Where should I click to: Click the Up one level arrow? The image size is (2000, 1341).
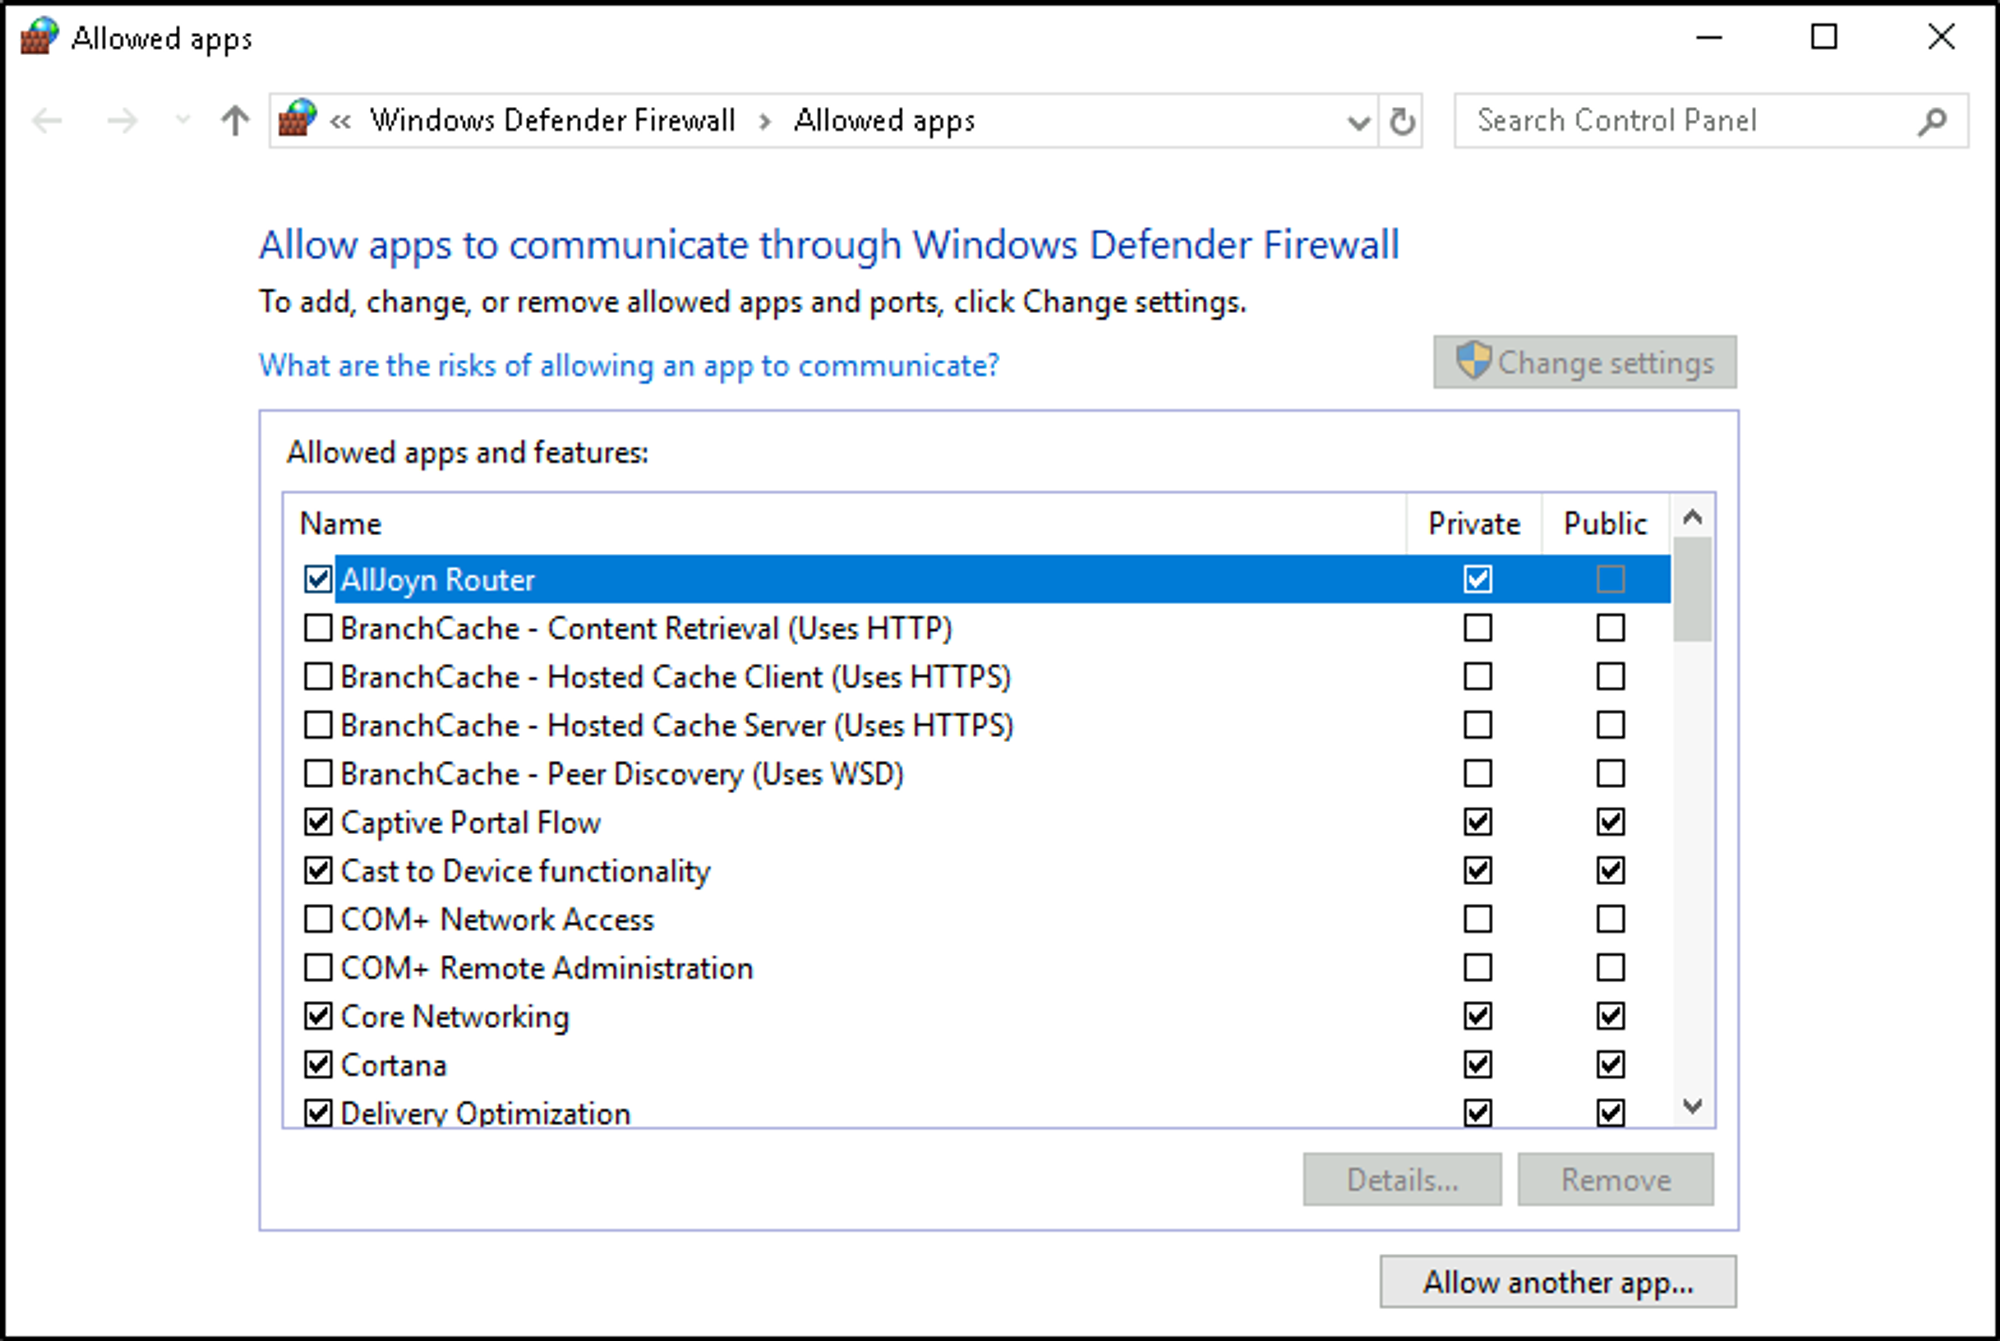(x=235, y=121)
